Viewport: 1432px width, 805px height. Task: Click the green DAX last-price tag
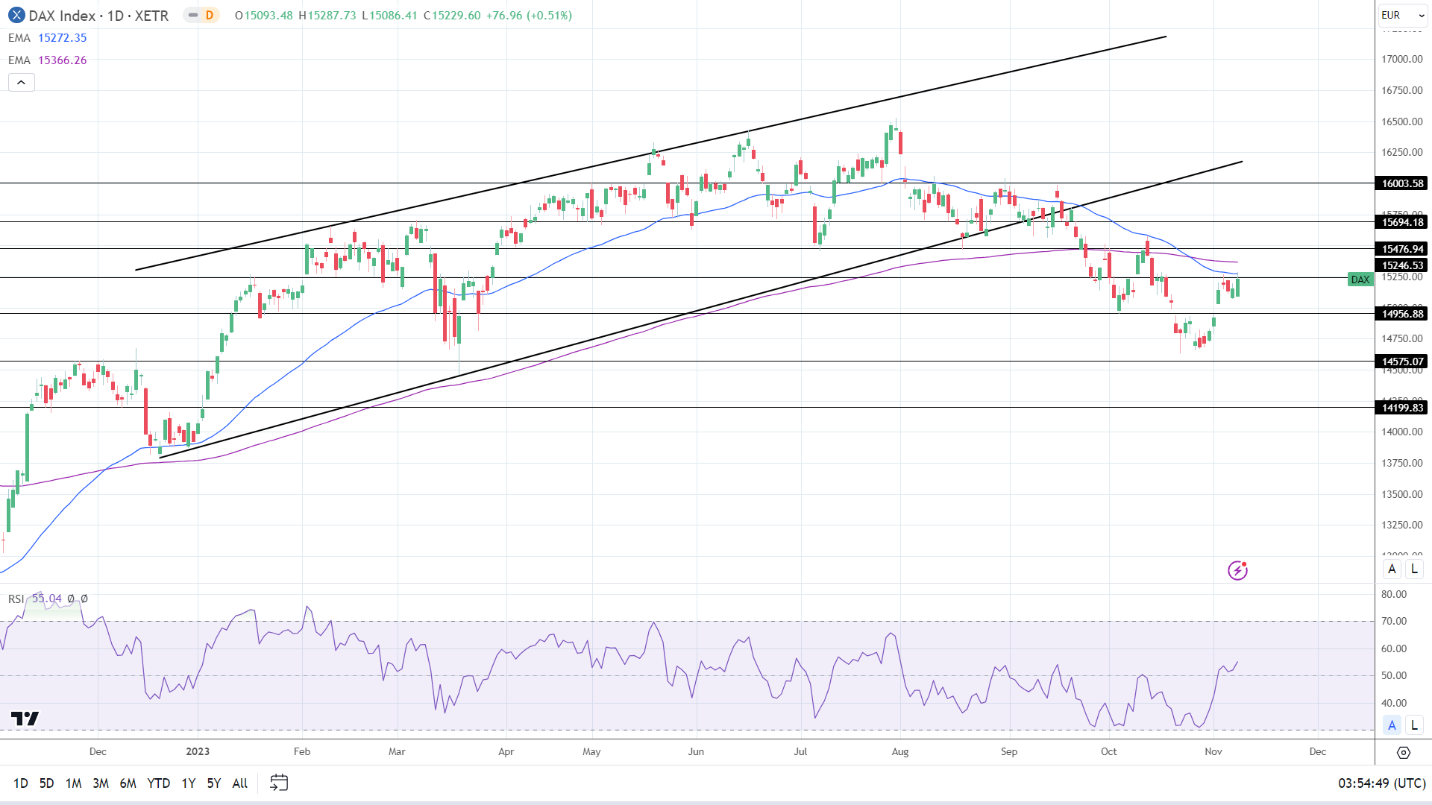[x=1360, y=279]
